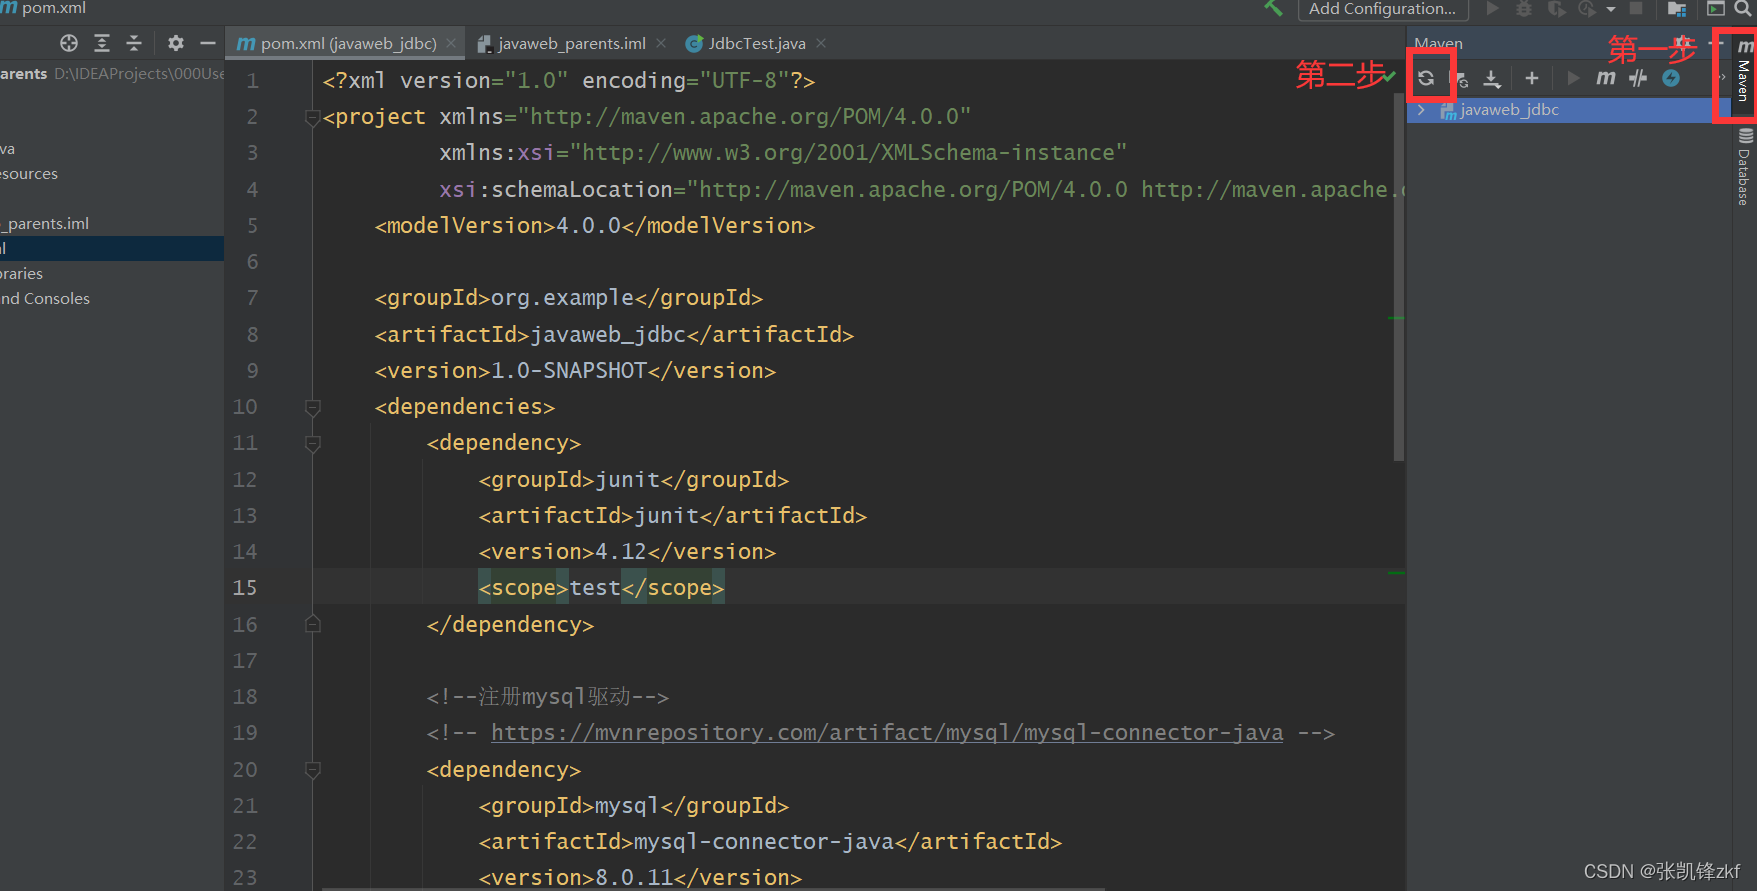Place cursor in scope test line
The width and height of the screenshot is (1757, 891).
tap(600, 588)
